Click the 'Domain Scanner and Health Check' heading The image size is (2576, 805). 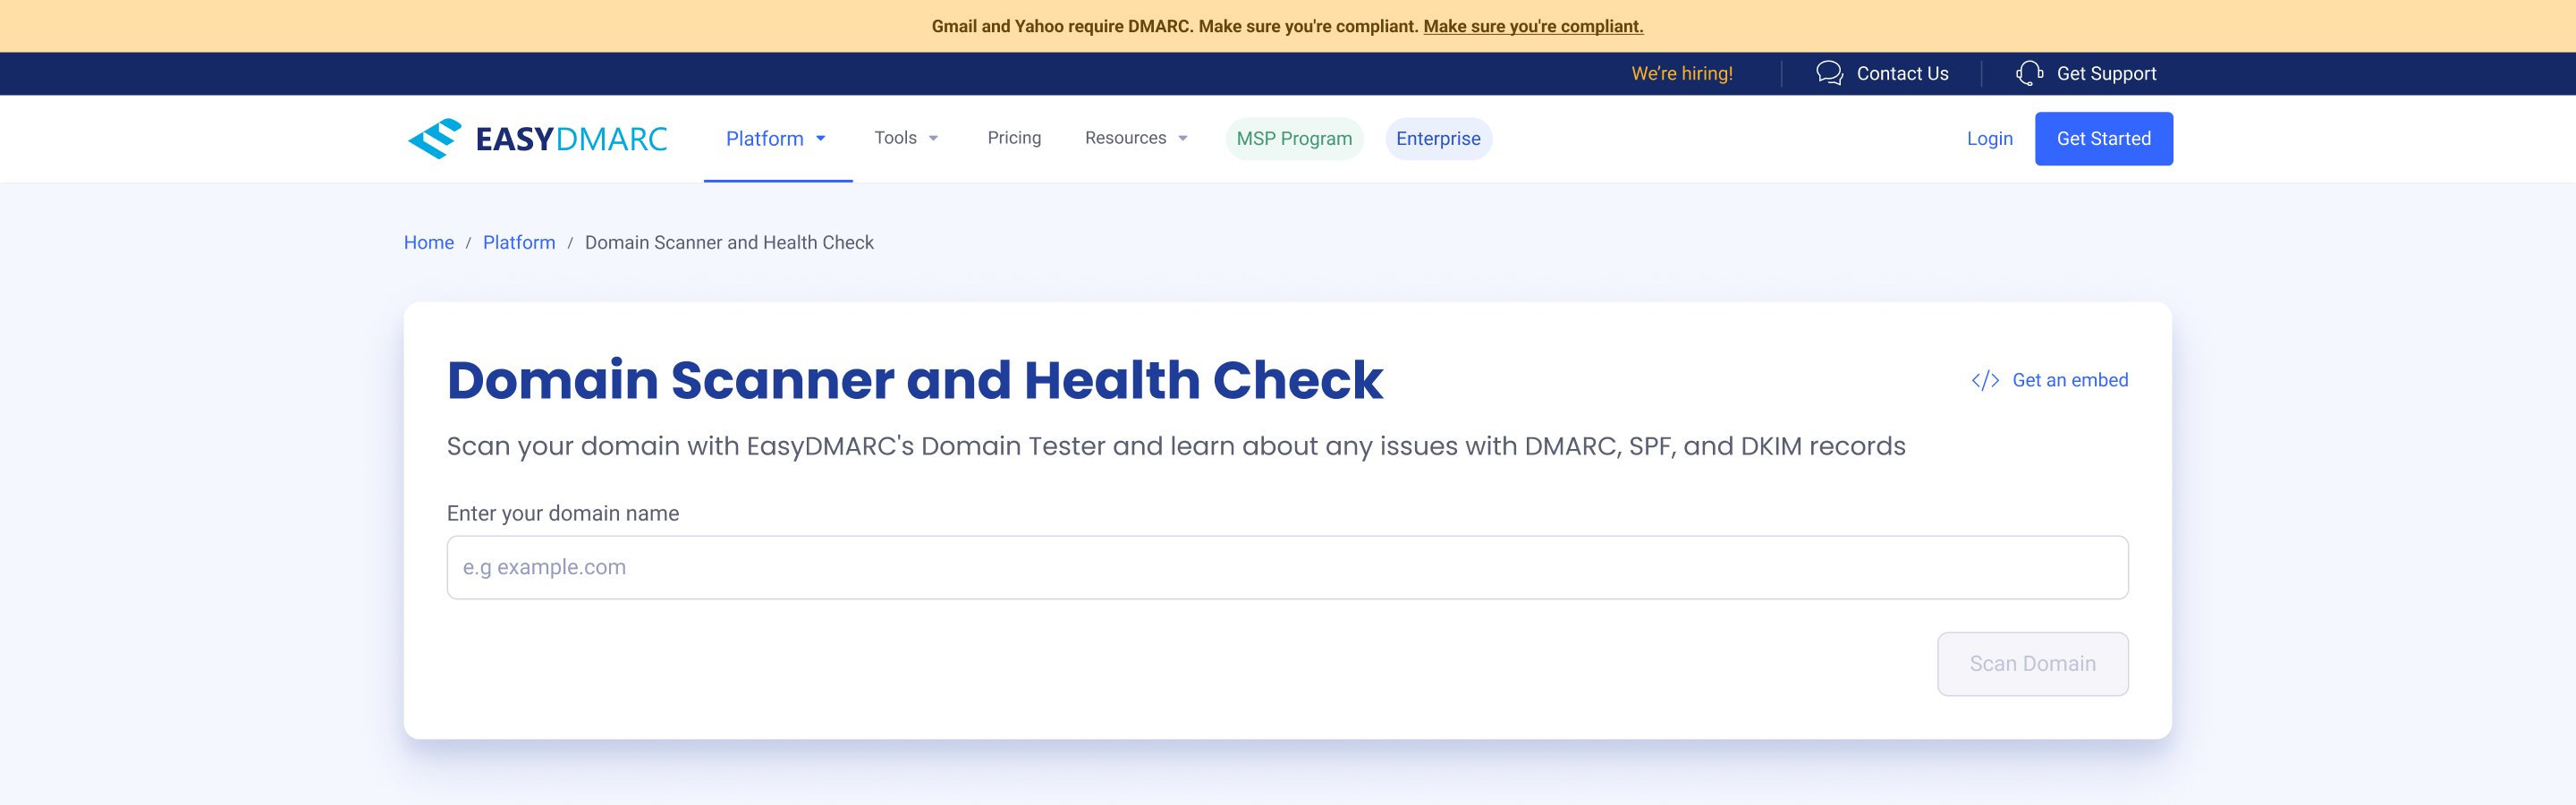coord(914,380)
